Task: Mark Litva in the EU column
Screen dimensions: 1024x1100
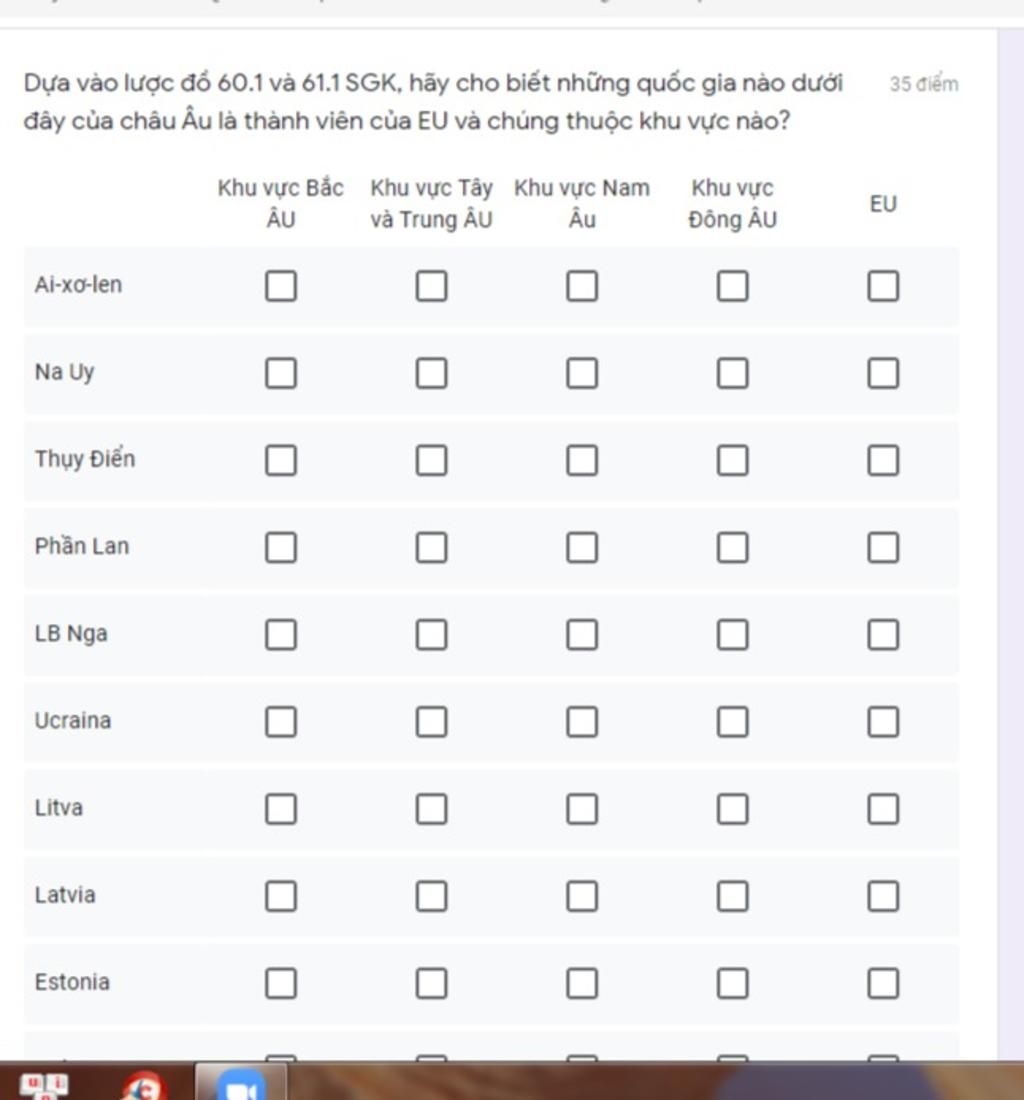Action: [x=883, y=808]
